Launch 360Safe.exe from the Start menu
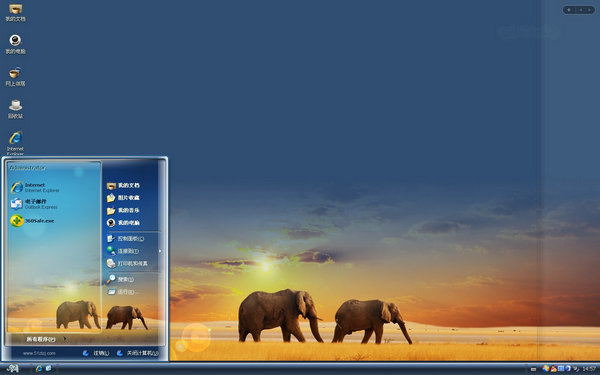The height and width of the screenshot is (375, 600). 32,221
